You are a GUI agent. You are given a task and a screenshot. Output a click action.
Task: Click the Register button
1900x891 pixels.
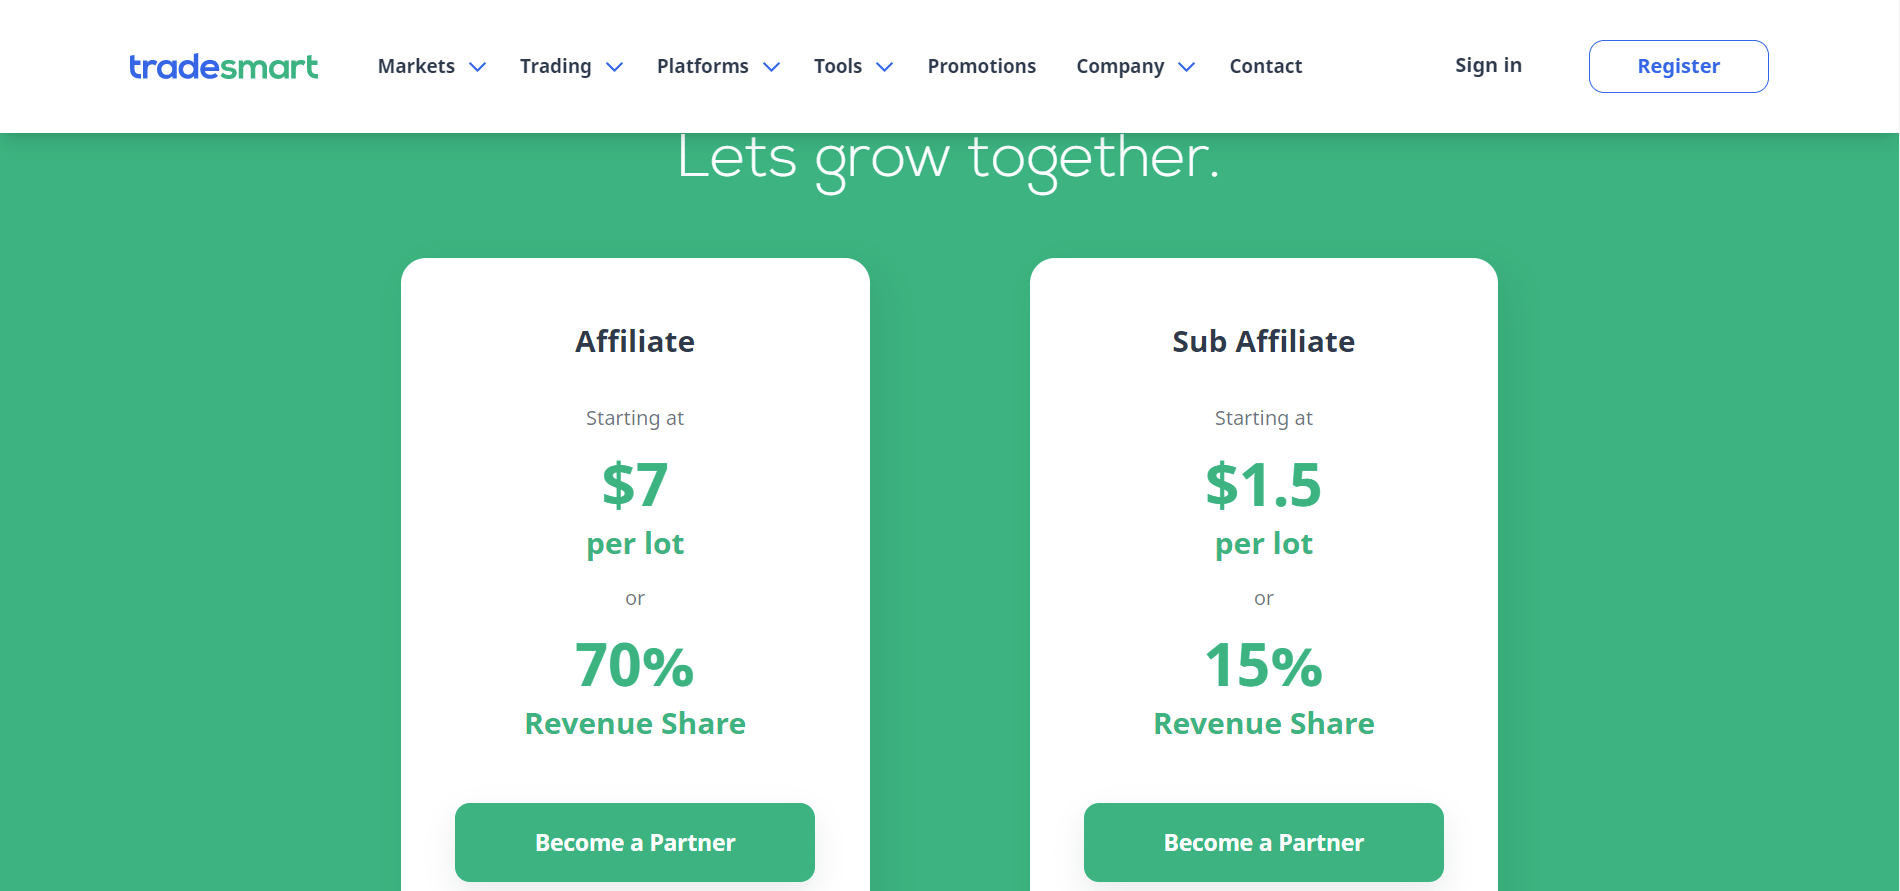tap(1679, 66)
